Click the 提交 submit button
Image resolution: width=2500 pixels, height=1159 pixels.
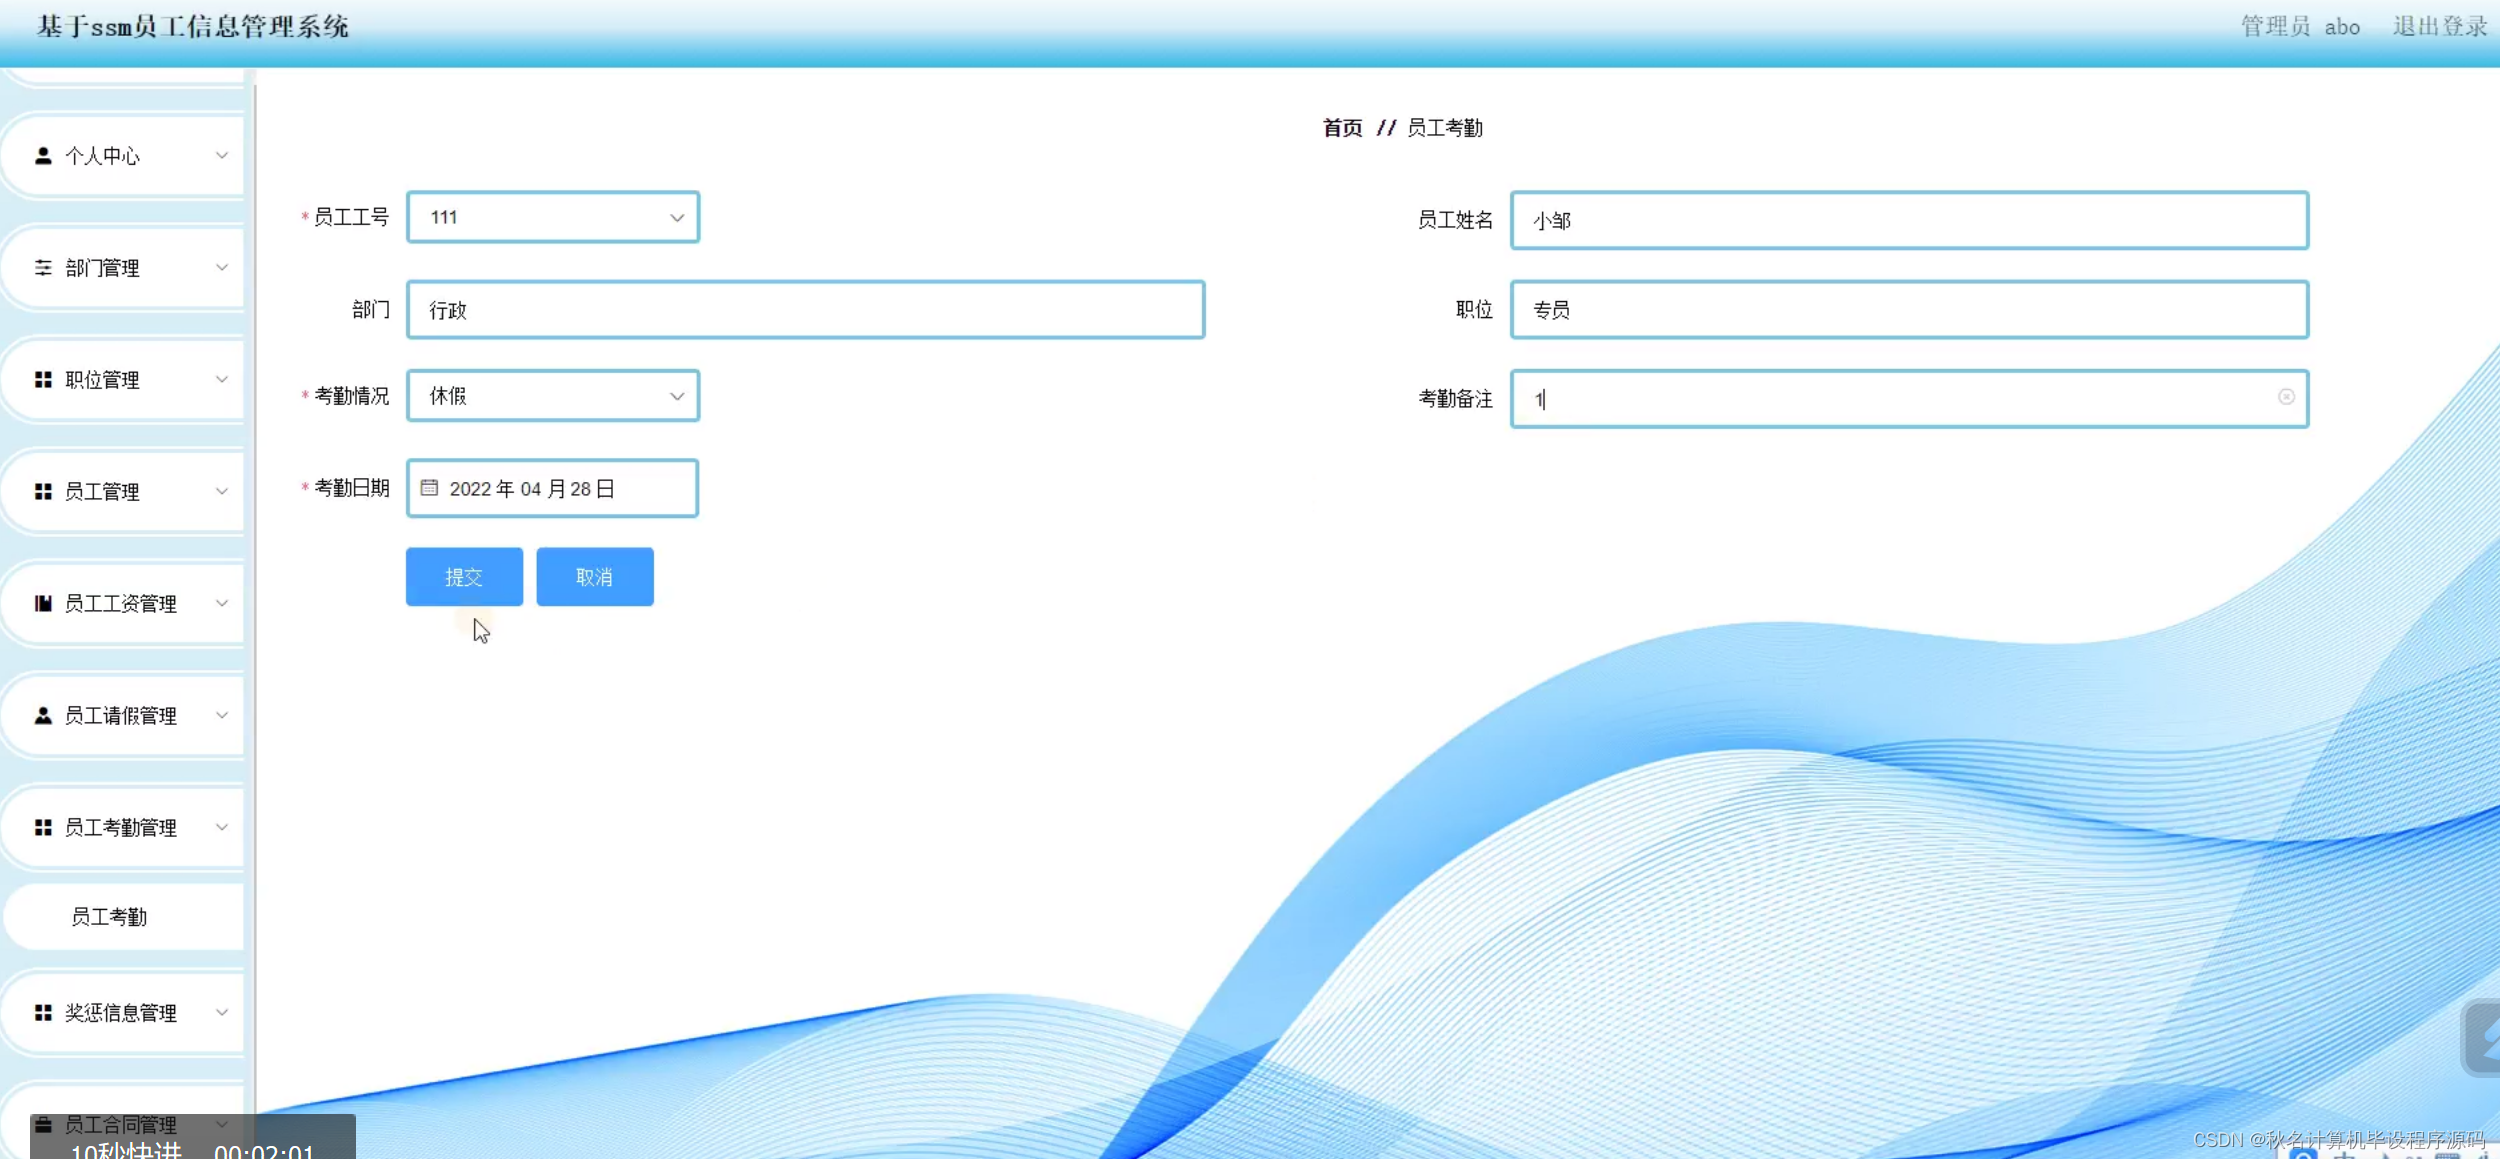click(464, 577)
